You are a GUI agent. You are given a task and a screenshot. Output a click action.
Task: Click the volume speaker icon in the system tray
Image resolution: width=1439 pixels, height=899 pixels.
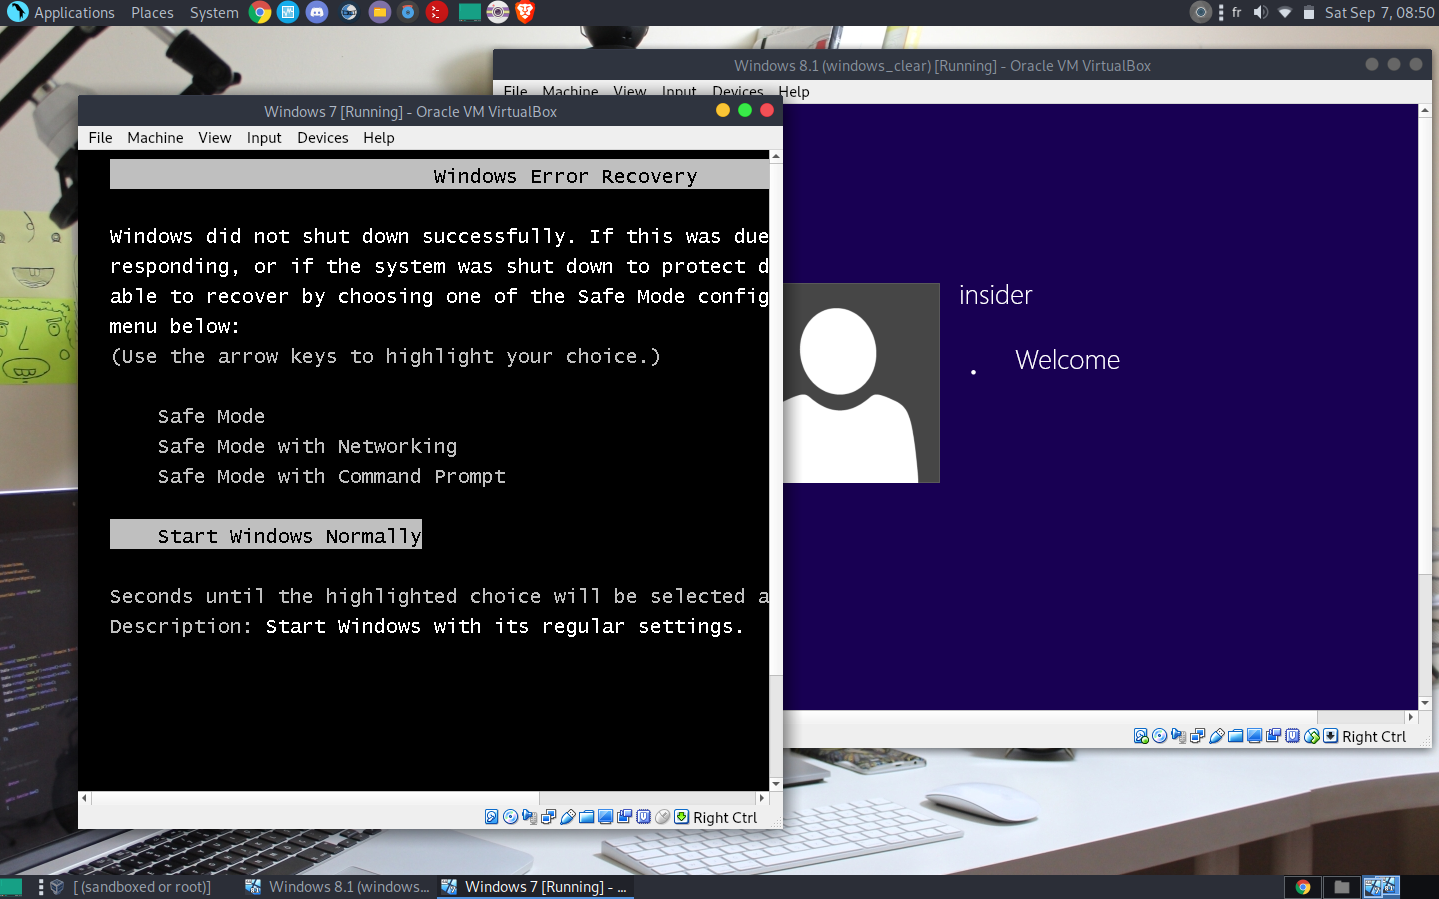pyautogui.click(x=1260, y=13)
